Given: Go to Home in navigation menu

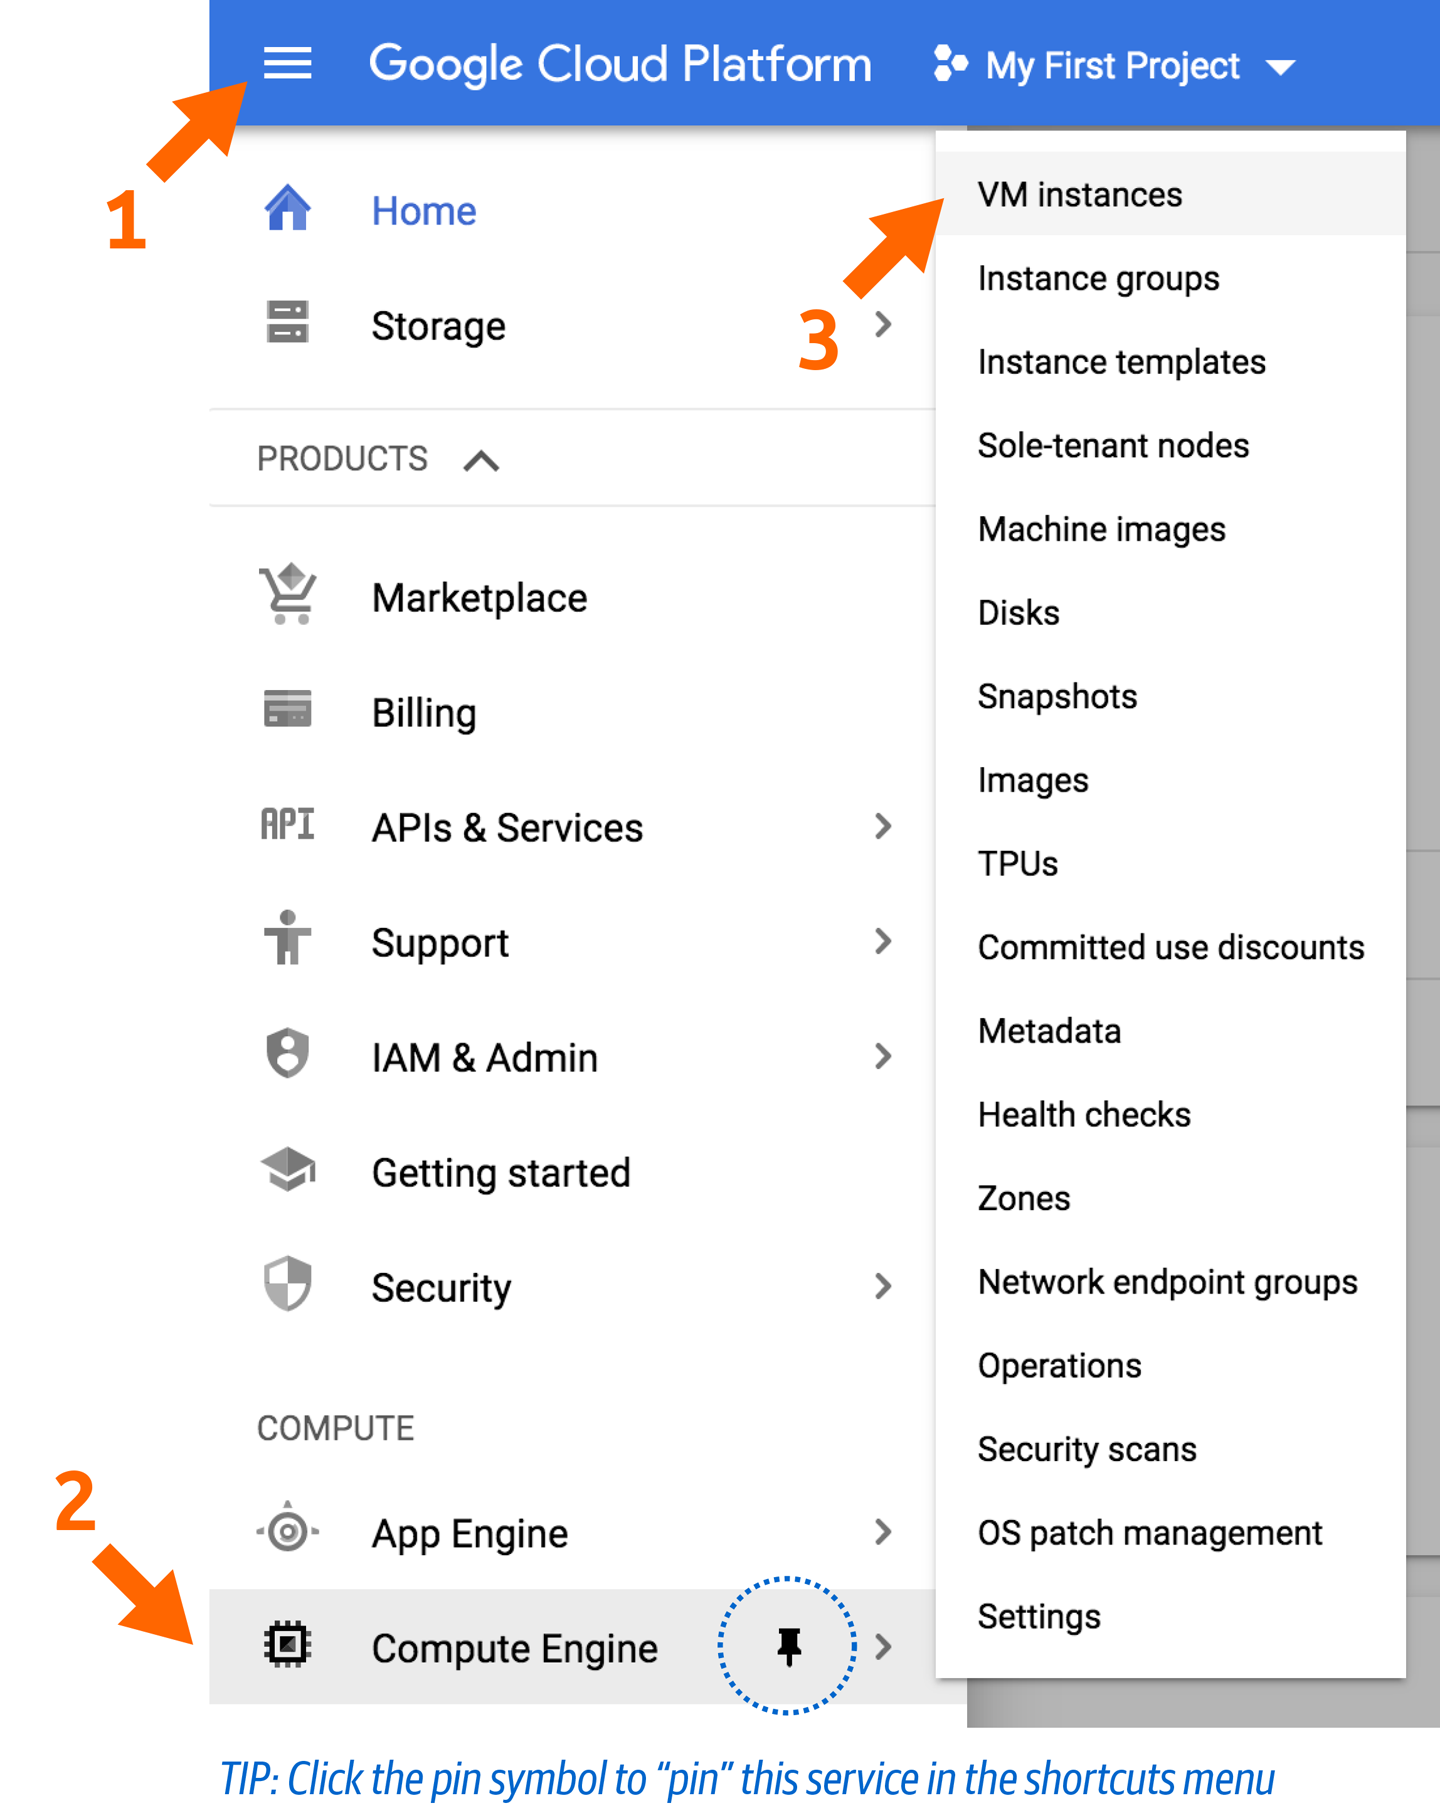Looking at the screenshot, I should click(x=424, y=211).
